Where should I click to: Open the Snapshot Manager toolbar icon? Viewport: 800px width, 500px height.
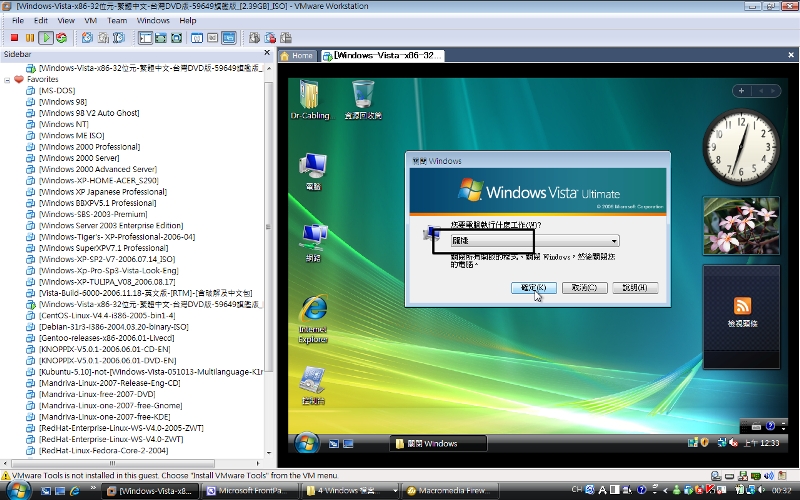[x=119, y=38]
